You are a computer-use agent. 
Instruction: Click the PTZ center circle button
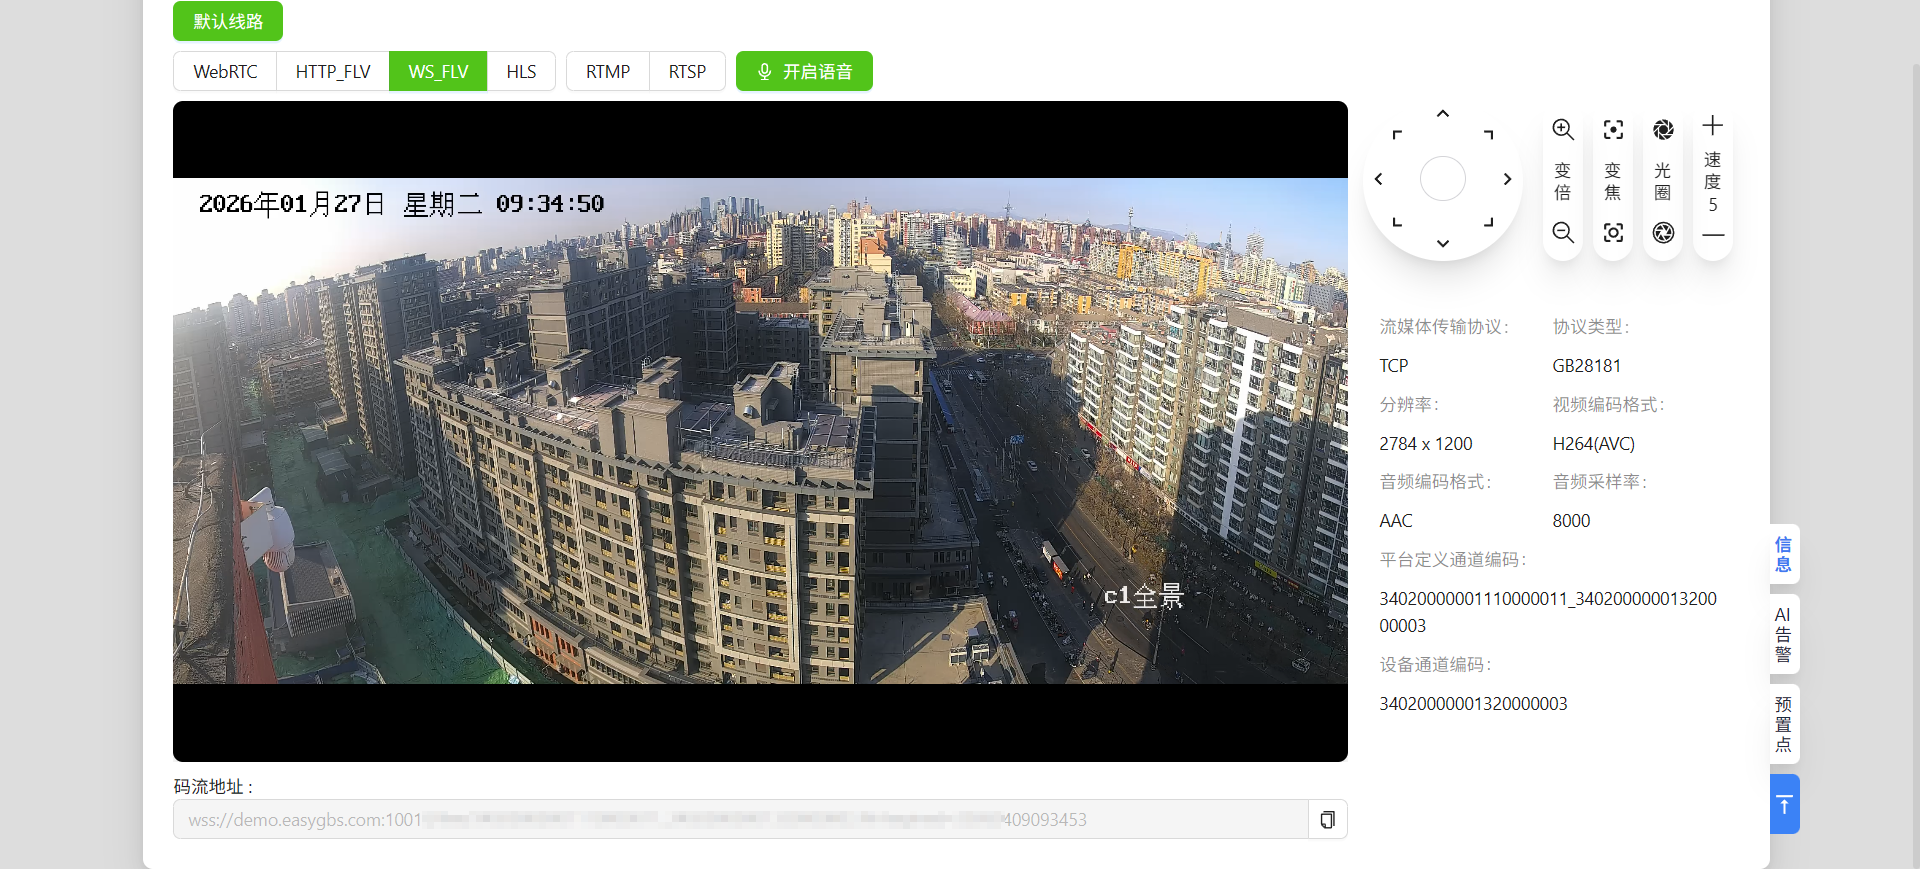(x=1443, y=179)
